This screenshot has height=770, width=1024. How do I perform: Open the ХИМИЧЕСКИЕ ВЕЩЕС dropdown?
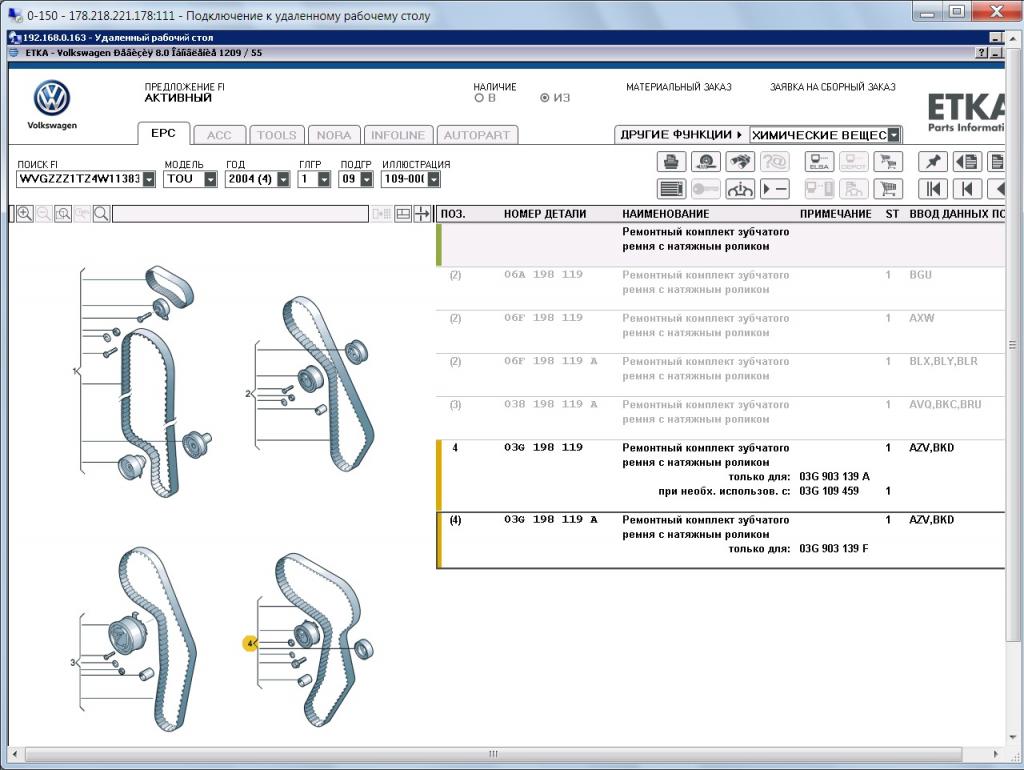tap(894, 135)
